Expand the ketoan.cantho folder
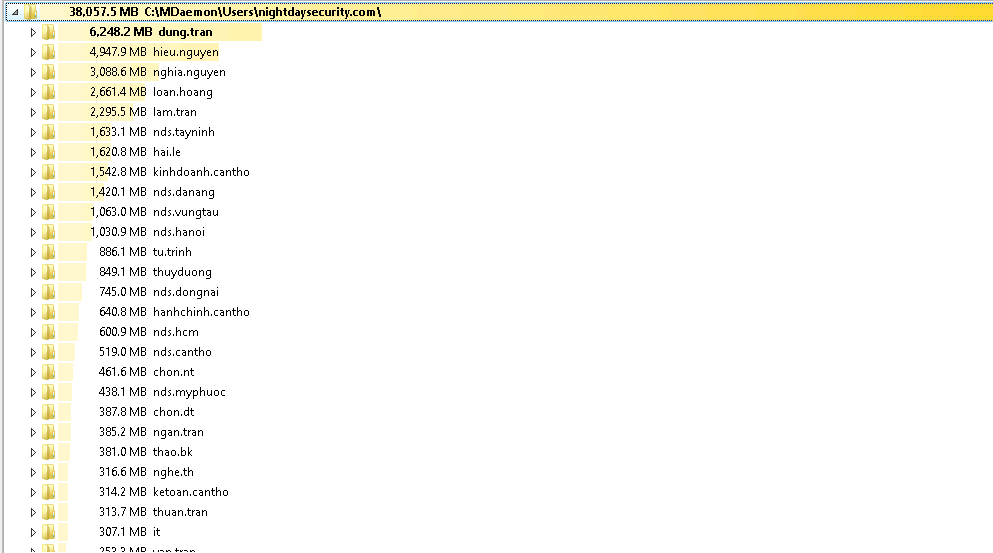993x553 pixels. coord(33,492)
